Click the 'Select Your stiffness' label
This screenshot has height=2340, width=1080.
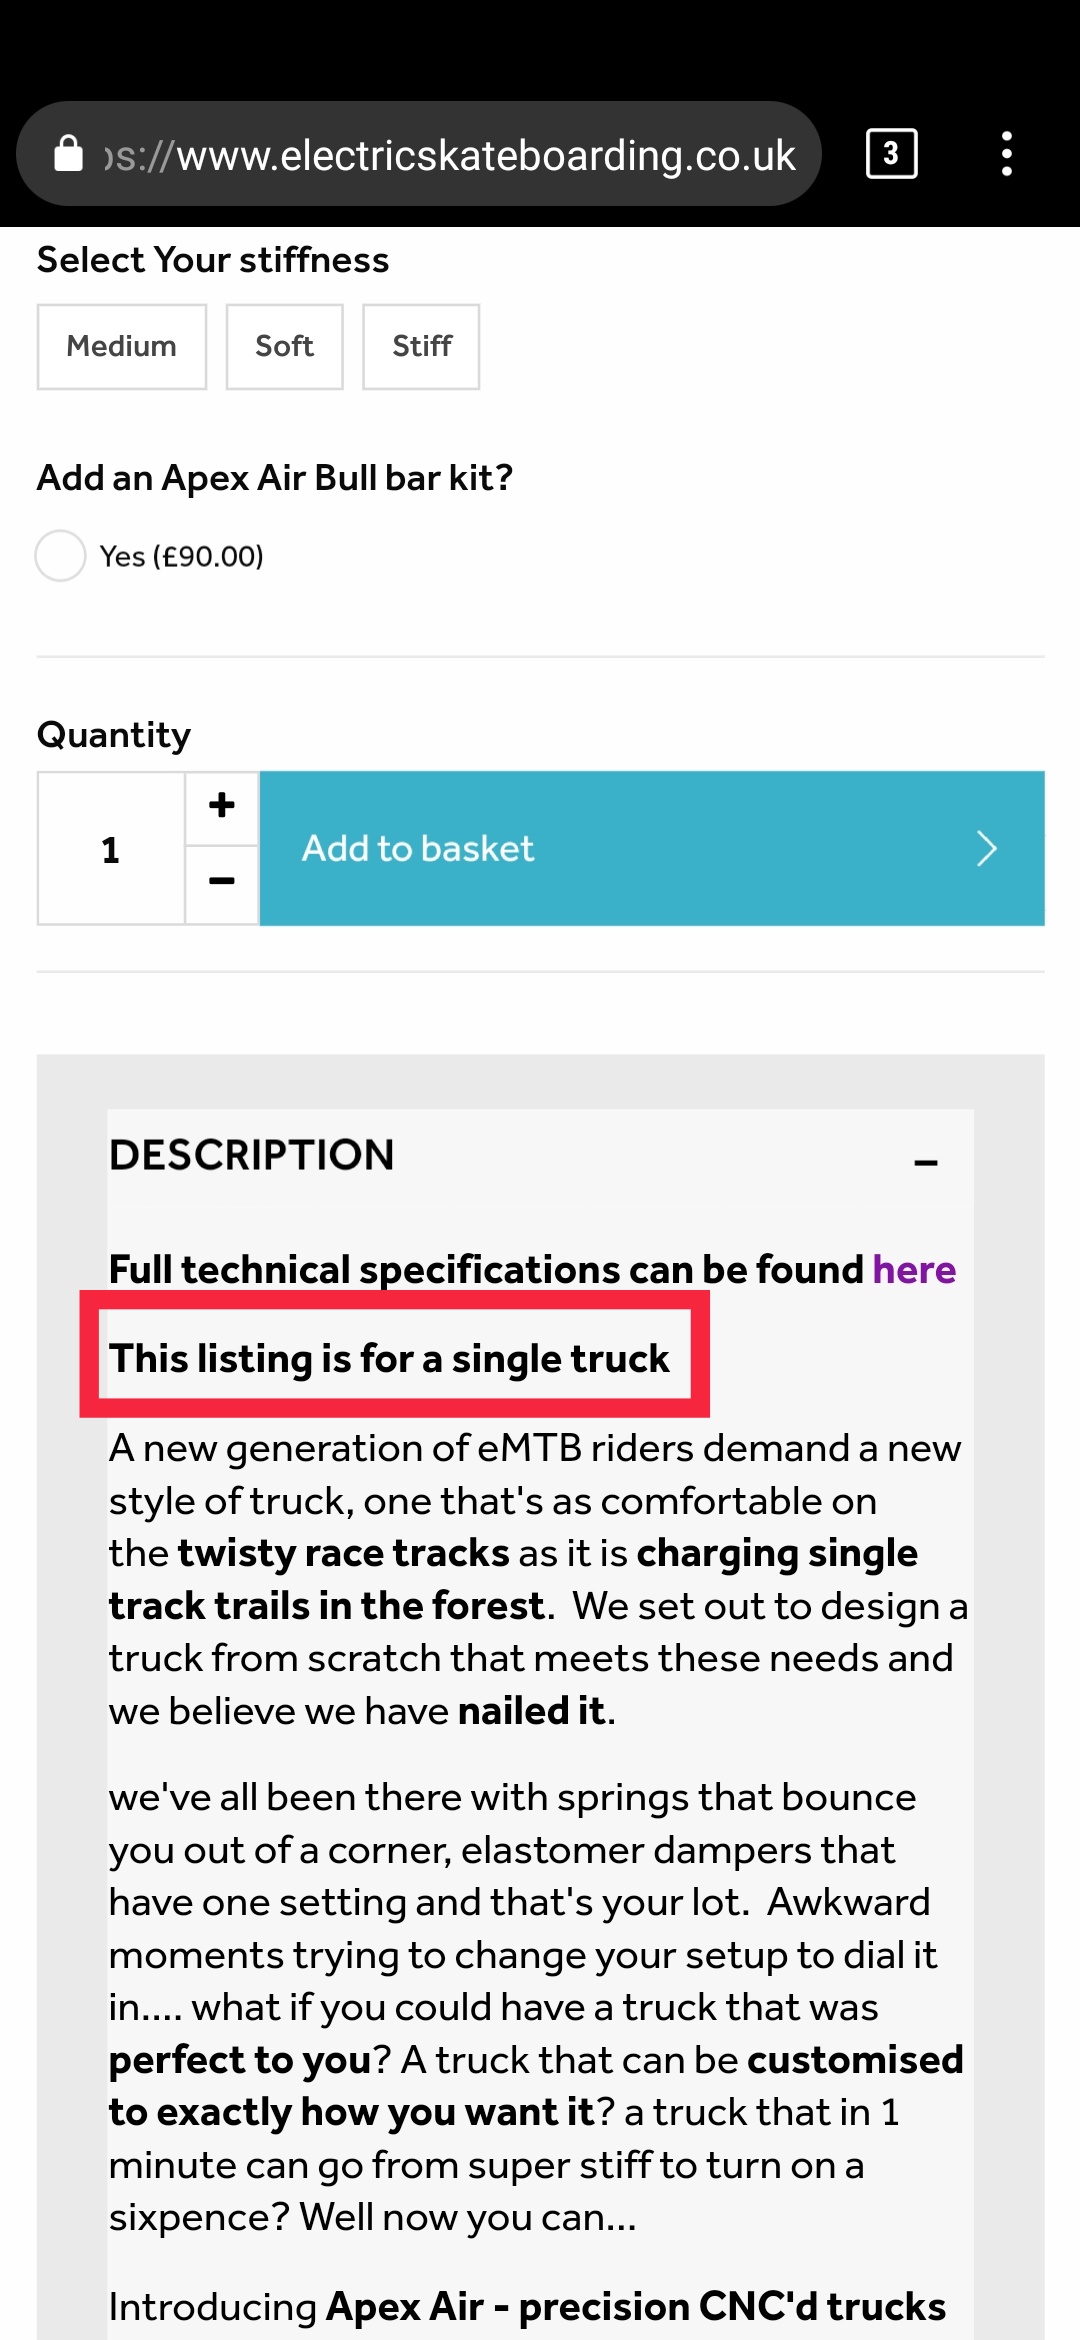(213, 260)
